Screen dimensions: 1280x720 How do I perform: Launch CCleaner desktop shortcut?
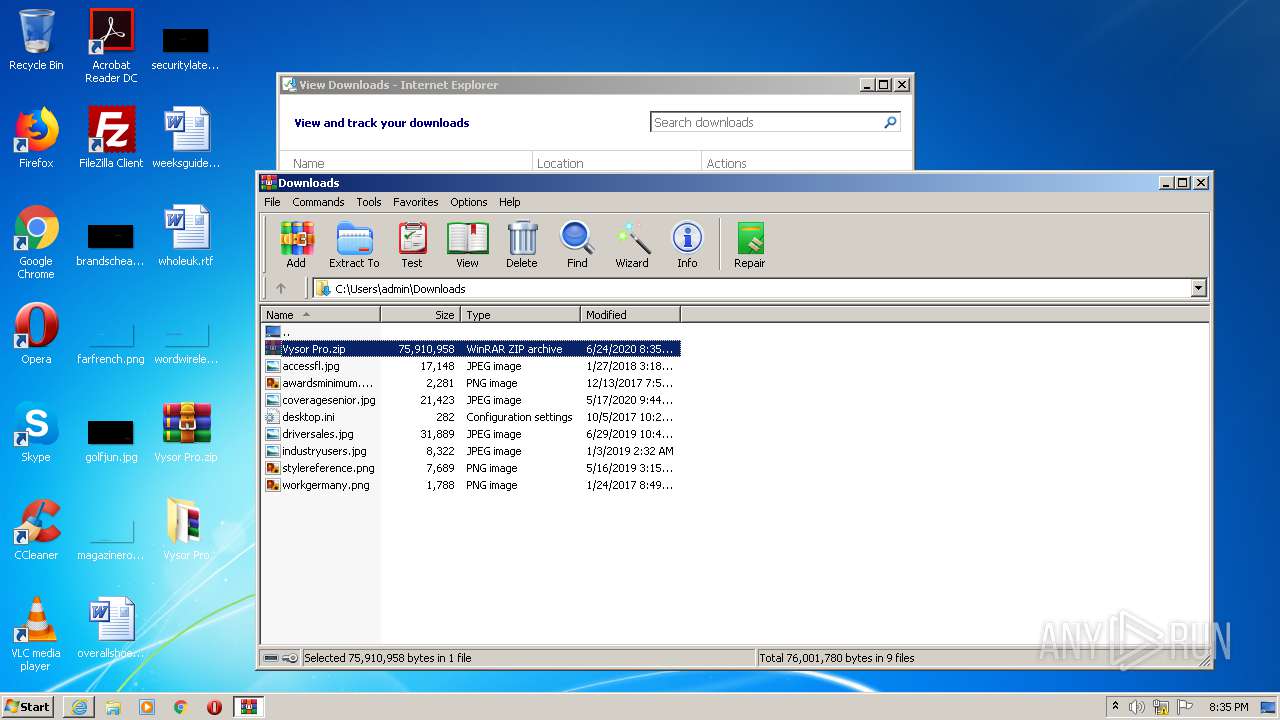pyautogui.click(x=36, y=530)
